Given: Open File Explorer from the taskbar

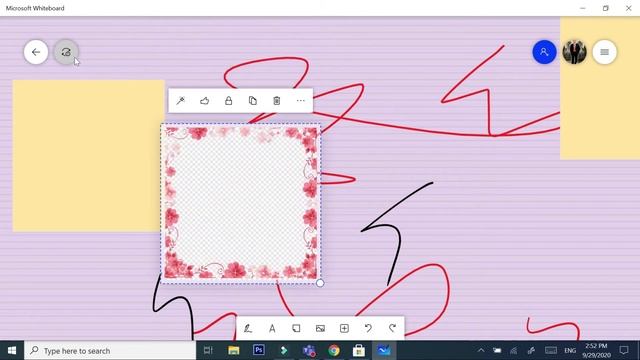Looking at the screenshot, I should [233, 350].
